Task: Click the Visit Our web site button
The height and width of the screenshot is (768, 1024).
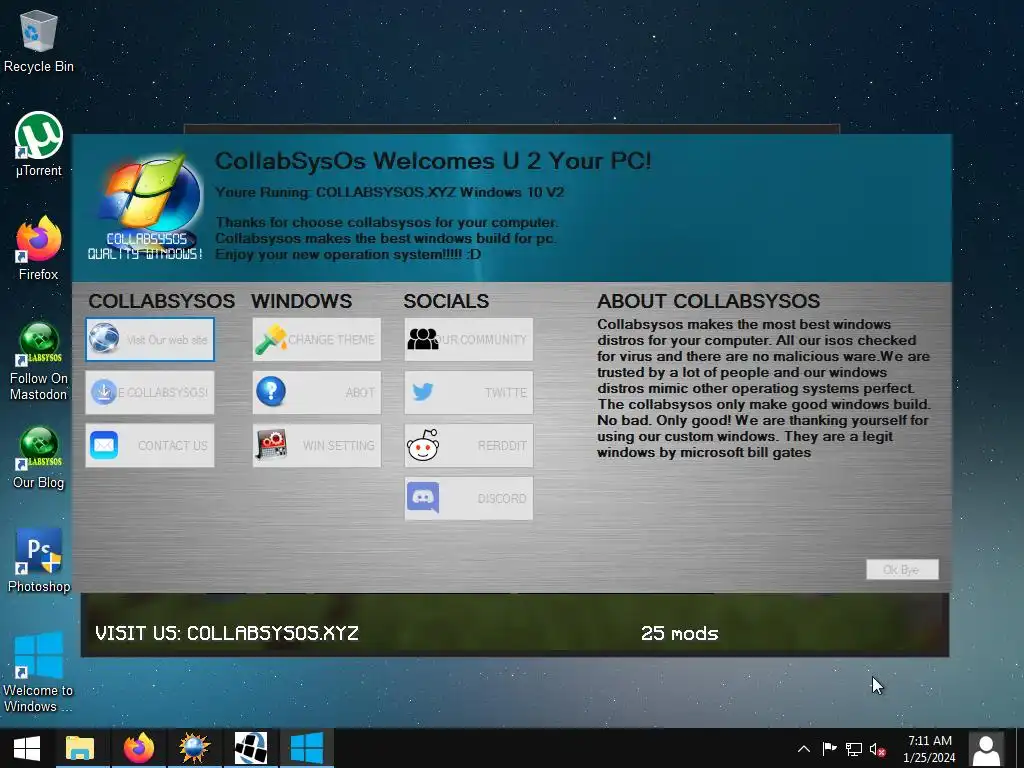Action: 150,340
